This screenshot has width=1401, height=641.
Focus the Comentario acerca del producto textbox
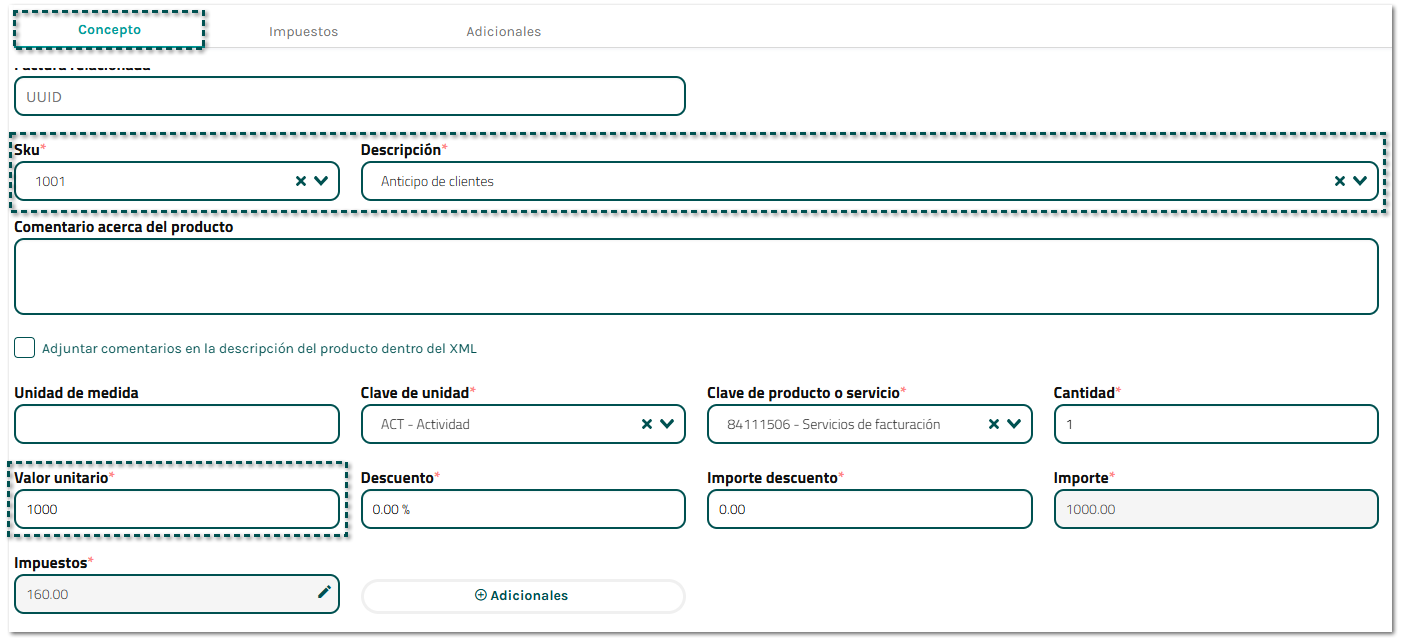696,276
